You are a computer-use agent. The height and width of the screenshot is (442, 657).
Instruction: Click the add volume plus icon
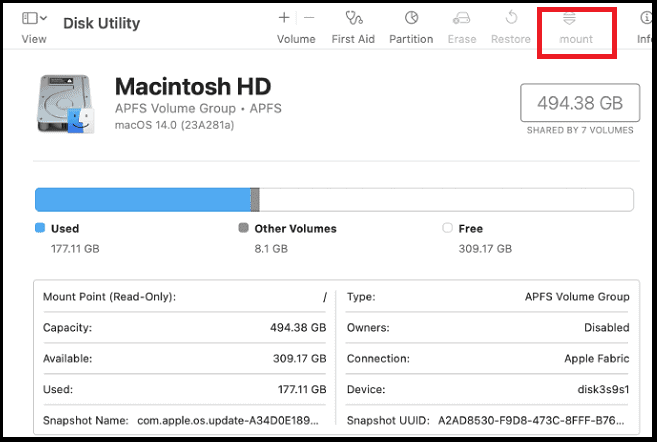coord(284,18)
